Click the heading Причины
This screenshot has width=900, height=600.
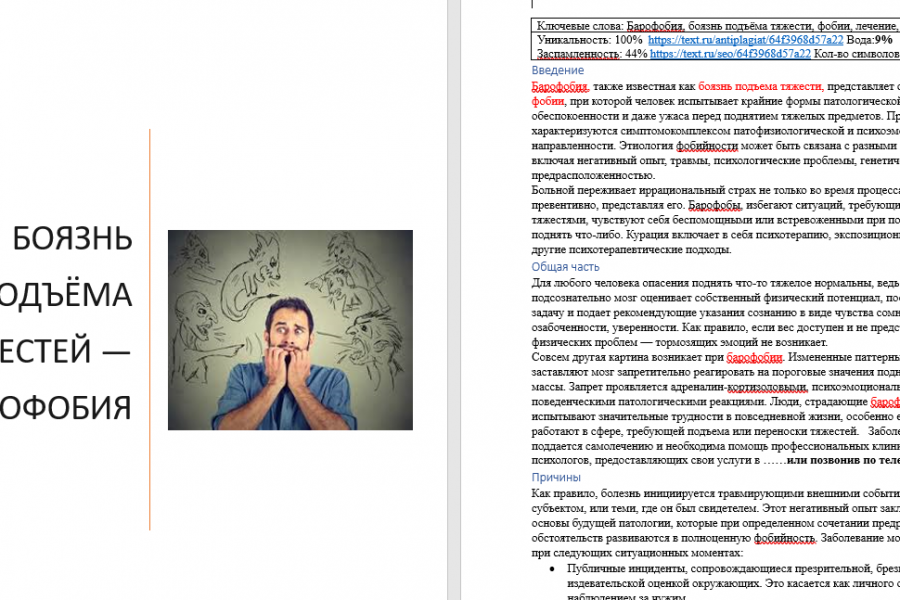(556, 477)
